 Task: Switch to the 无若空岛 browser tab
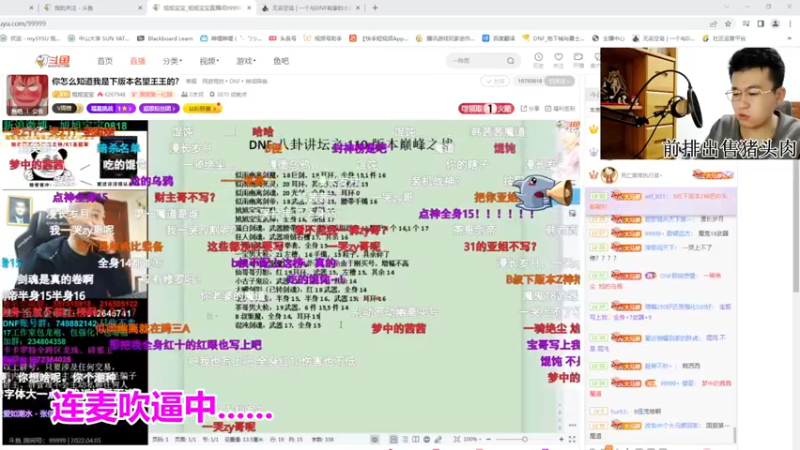pyautogui.click(x=309, y=8)
